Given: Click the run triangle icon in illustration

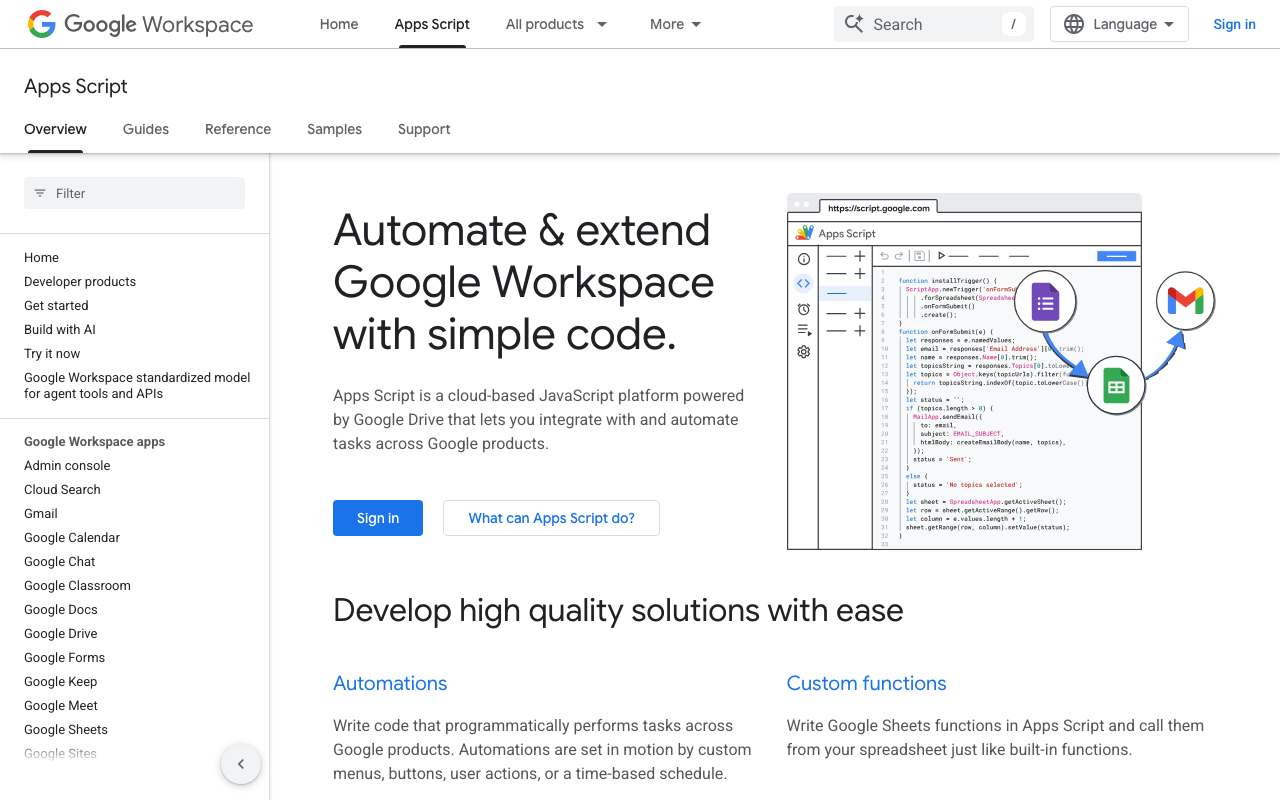Looking at the screenshot, I should click(x=941, y=256).
